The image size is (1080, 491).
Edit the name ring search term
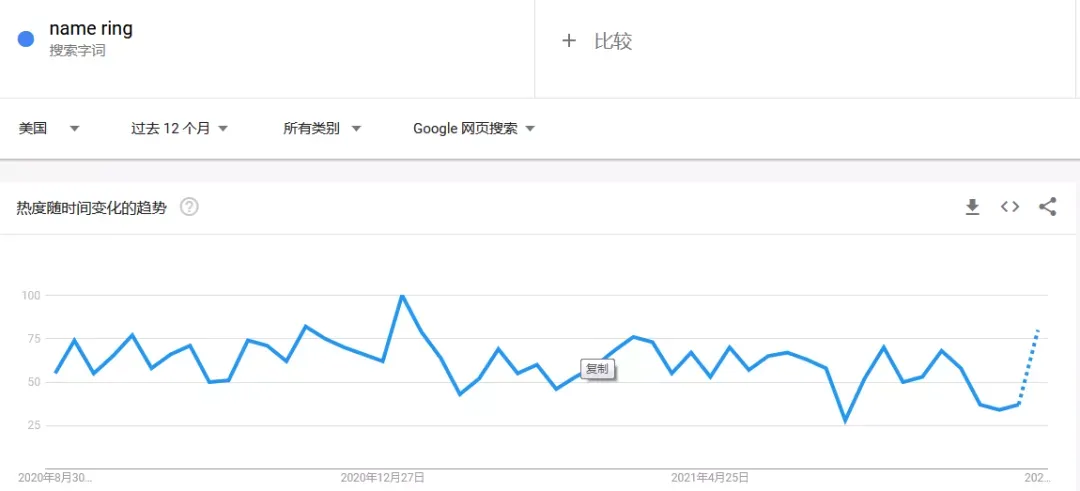point(91,29)
